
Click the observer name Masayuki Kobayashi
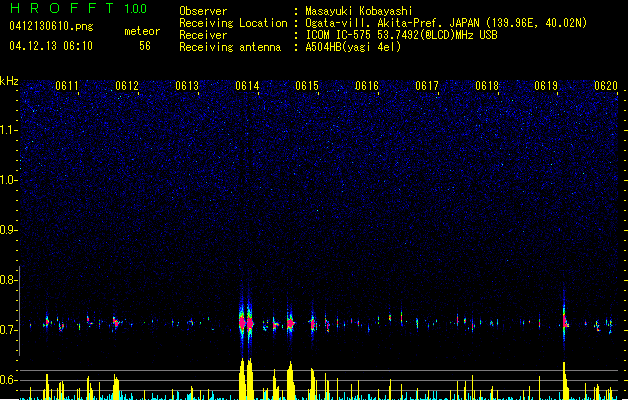[x=359, y=11]
